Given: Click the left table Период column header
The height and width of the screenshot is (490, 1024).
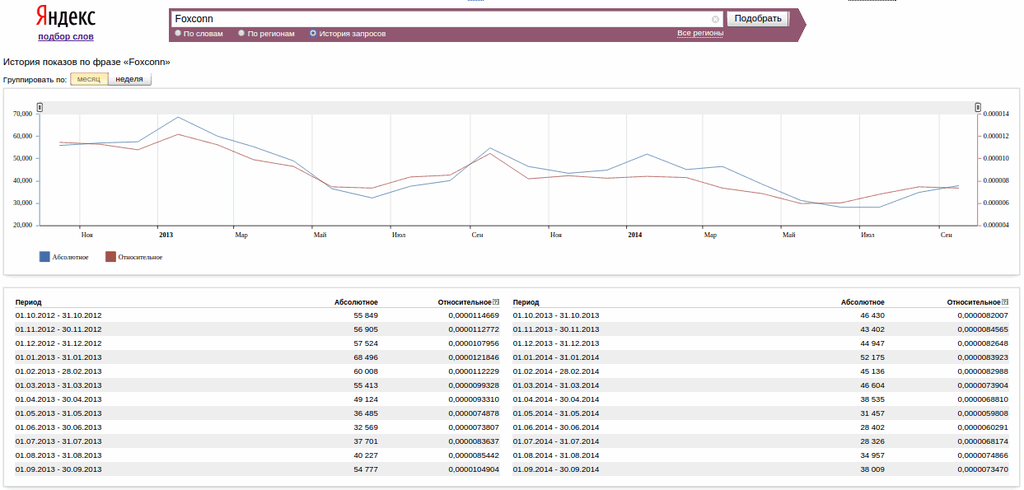Looking at the screenshot, I should [x=29, y=302].
